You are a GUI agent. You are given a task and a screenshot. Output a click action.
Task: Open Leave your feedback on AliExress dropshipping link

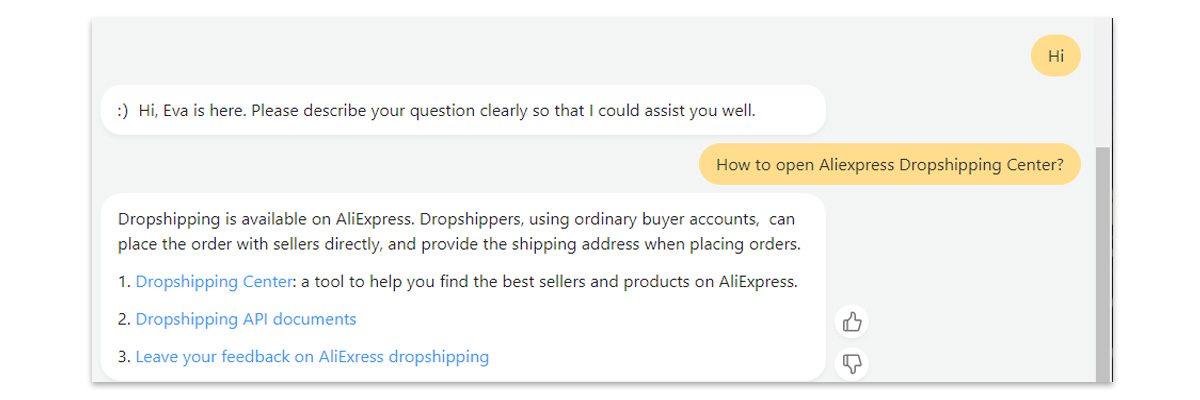[x=312, y=356]
